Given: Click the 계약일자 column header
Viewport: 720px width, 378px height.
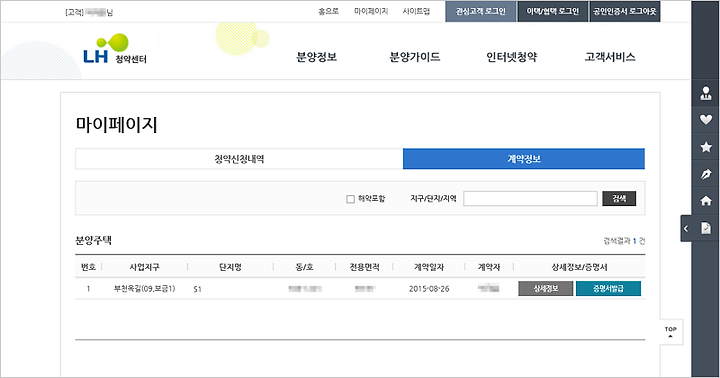Looking at the screenshot, I should 429,267.
